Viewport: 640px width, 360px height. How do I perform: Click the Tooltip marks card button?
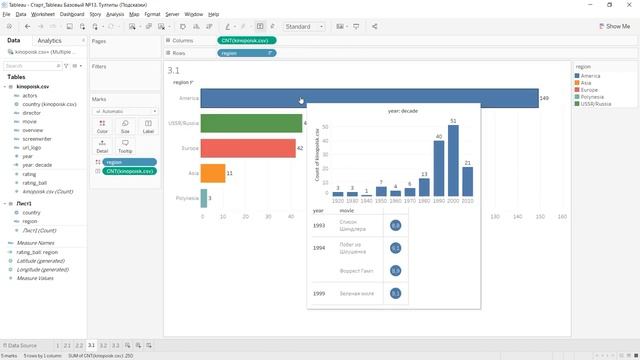click(125, 146)
